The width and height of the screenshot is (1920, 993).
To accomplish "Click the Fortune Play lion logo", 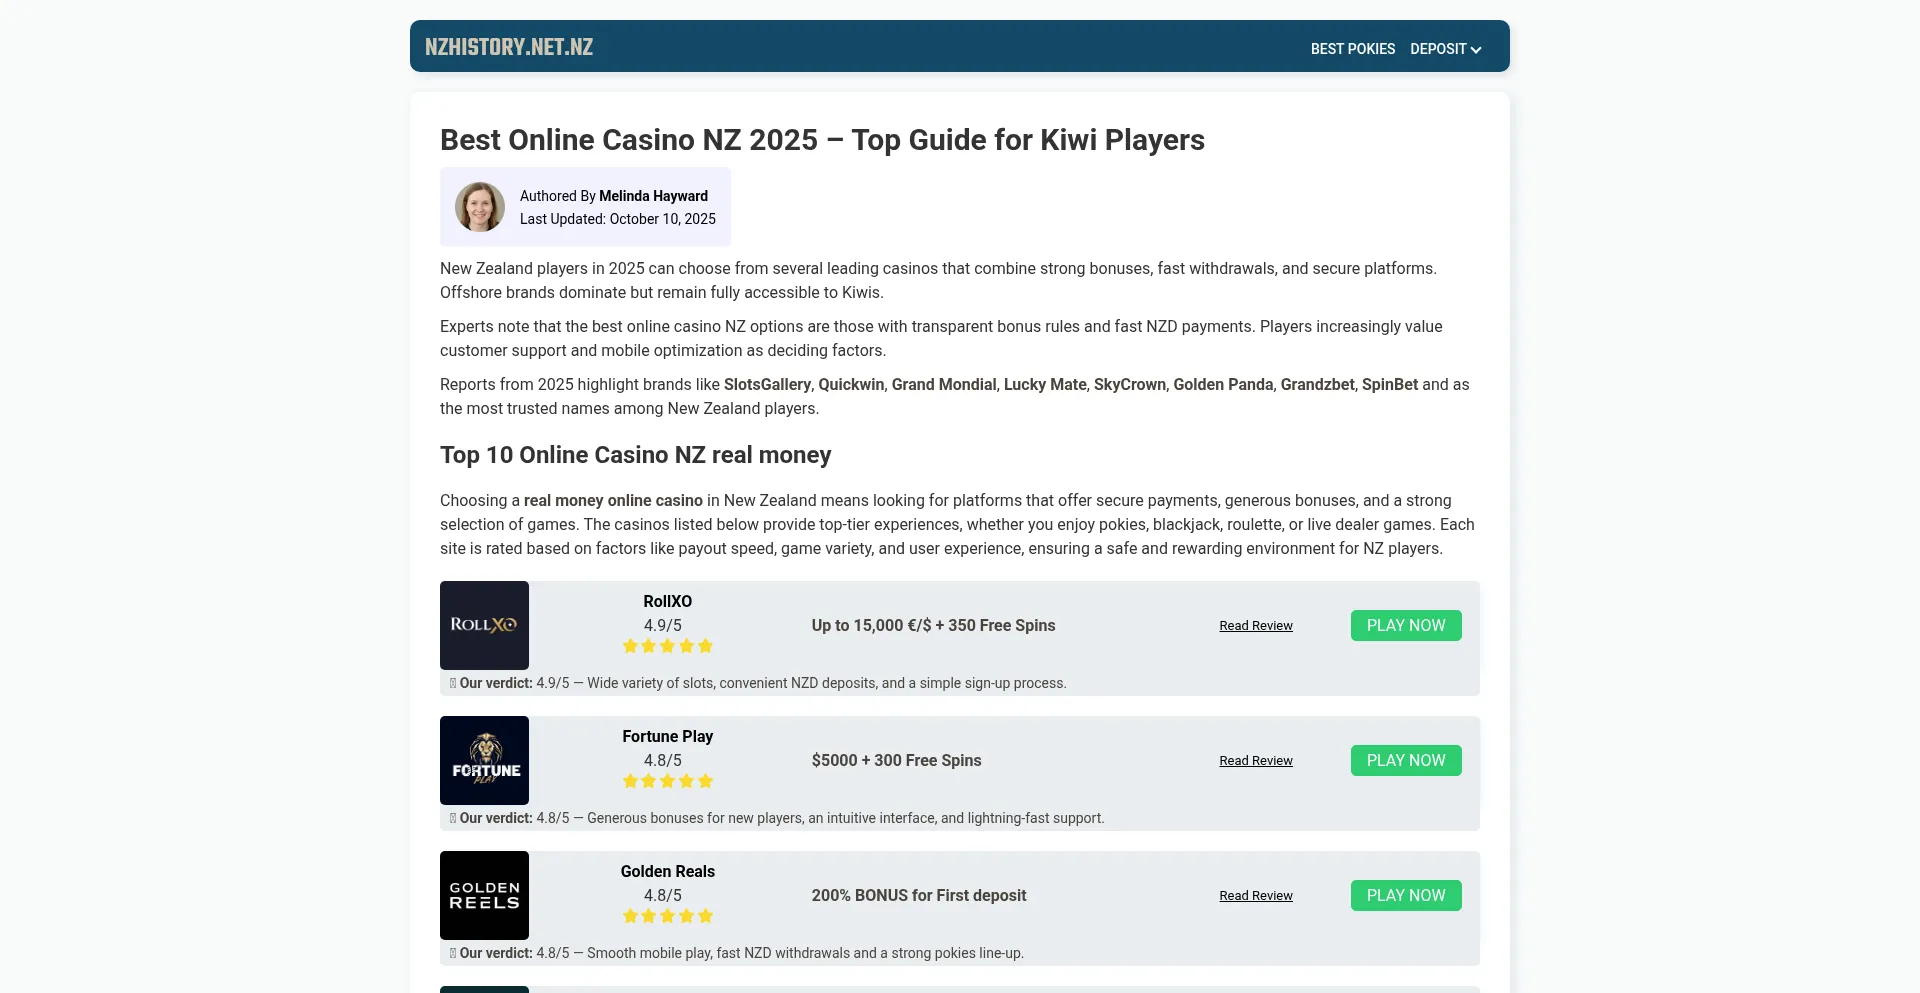I will 484,760.
